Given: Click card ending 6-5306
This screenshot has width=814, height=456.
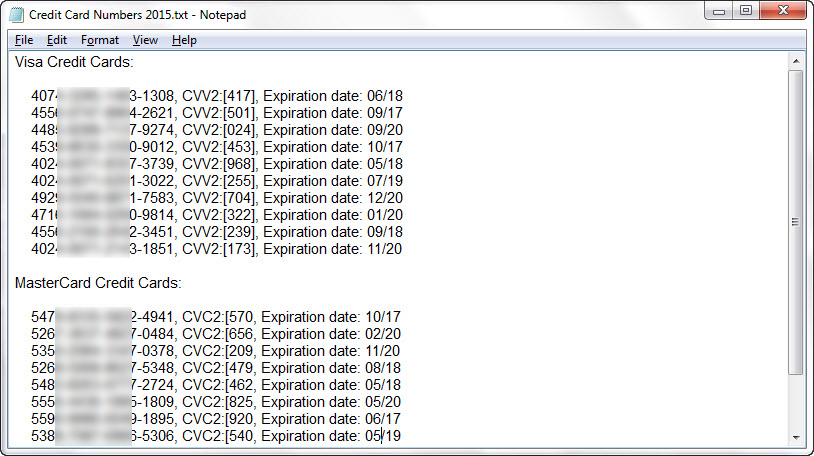Looking at the screenshot, I should tap(152, 436).
